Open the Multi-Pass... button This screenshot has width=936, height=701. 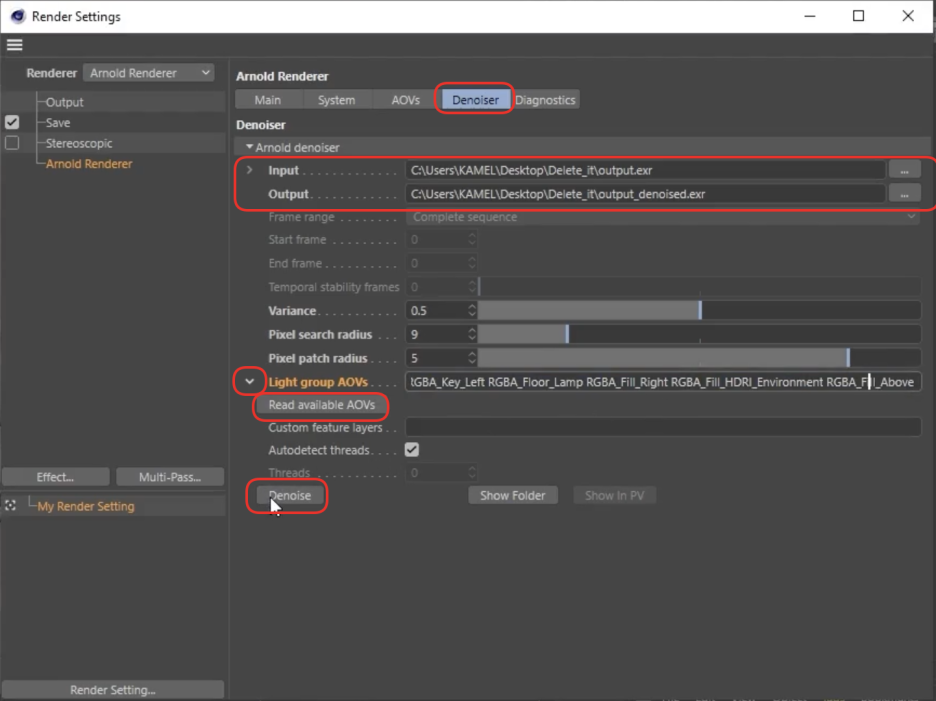[x=170, y=477]
